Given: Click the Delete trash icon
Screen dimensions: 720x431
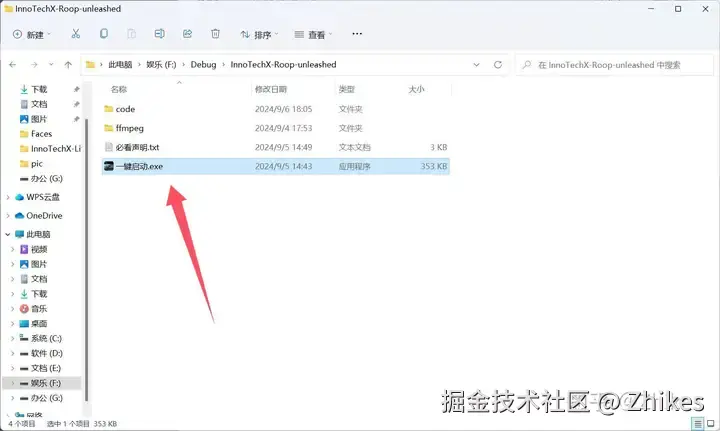Looking at the screenshot, I should coord(215,34).
